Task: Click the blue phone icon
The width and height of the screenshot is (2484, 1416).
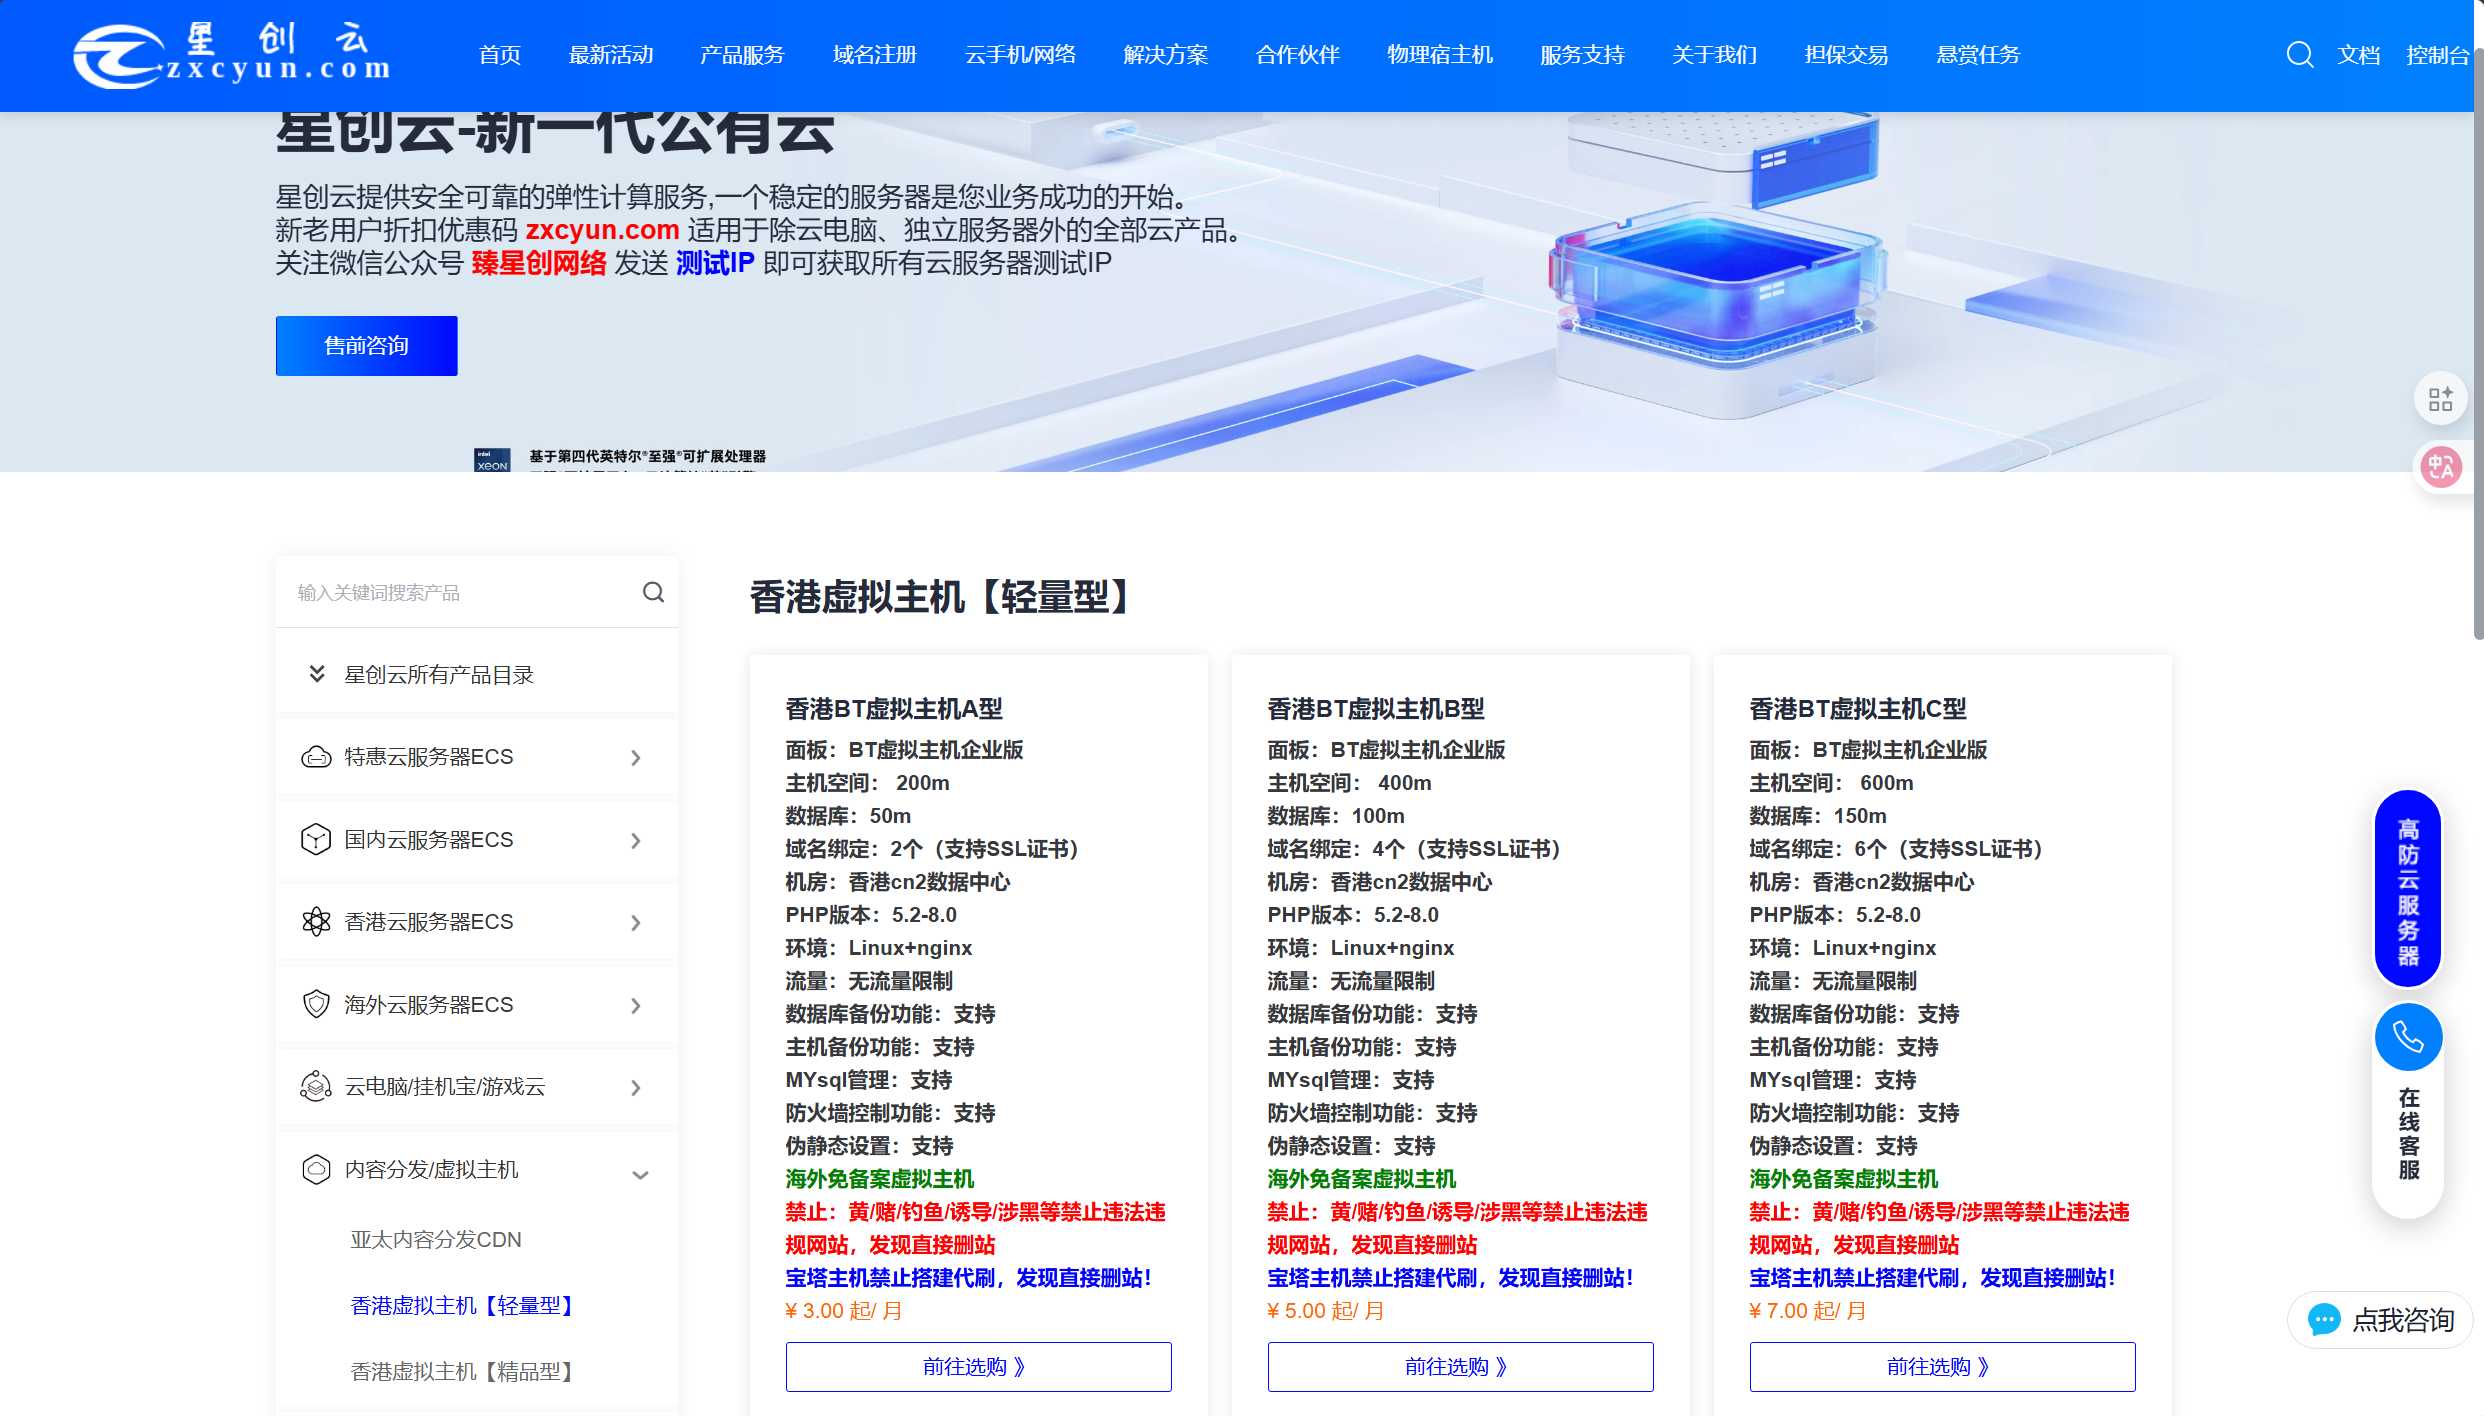Action: click(2408, 1037)
